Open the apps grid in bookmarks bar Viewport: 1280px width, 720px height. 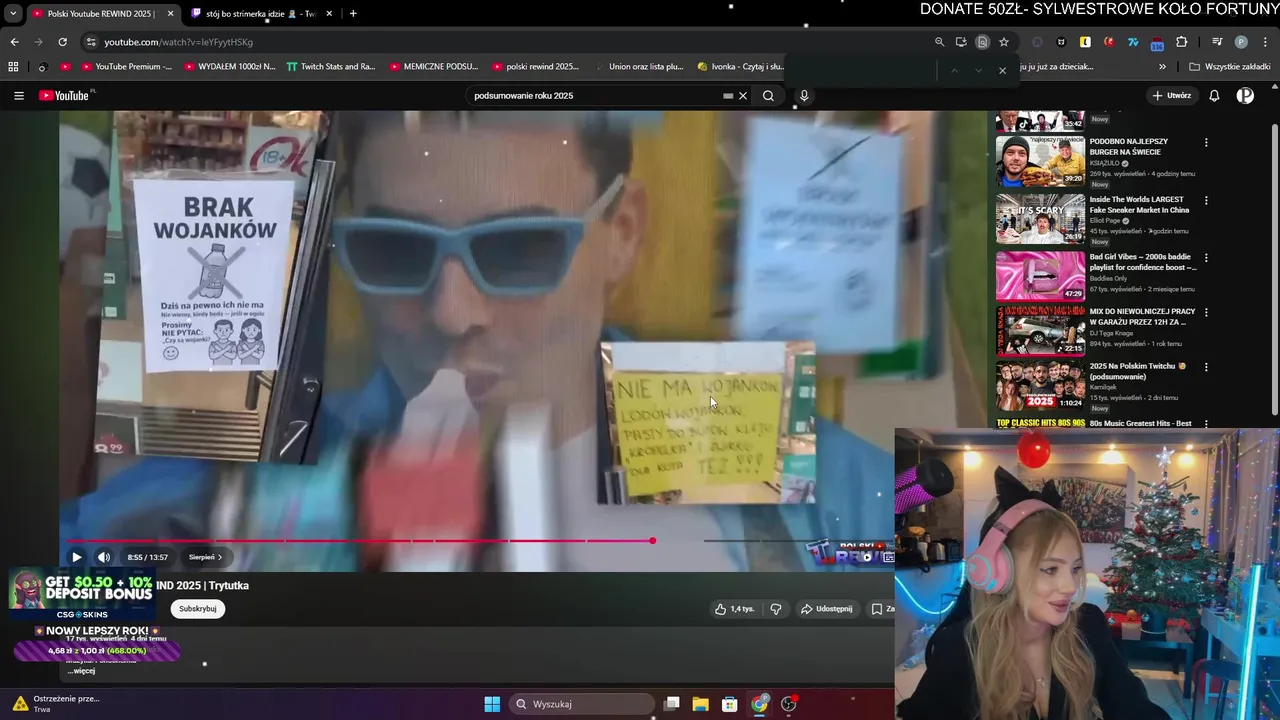click(x=13, y=67)
